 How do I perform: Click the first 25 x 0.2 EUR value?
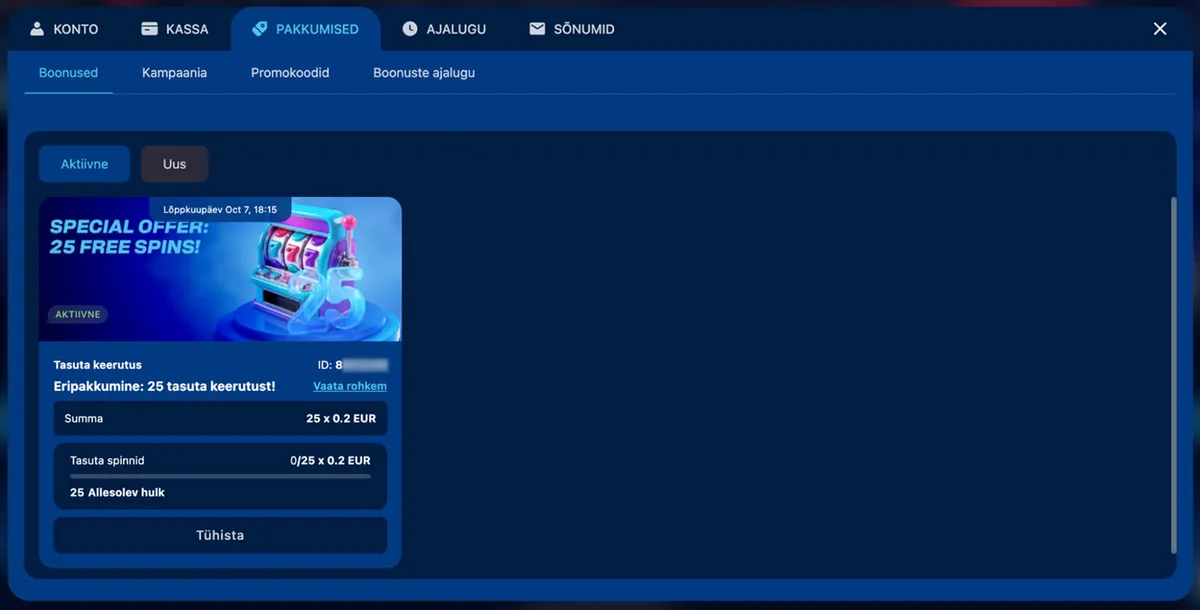click(341, 418)
